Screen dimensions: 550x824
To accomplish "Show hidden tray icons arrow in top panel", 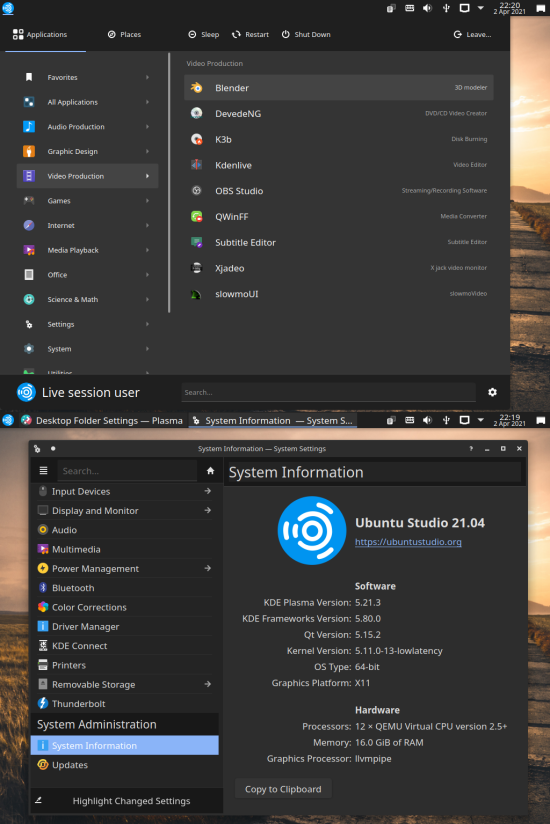I will pos(480,8).
